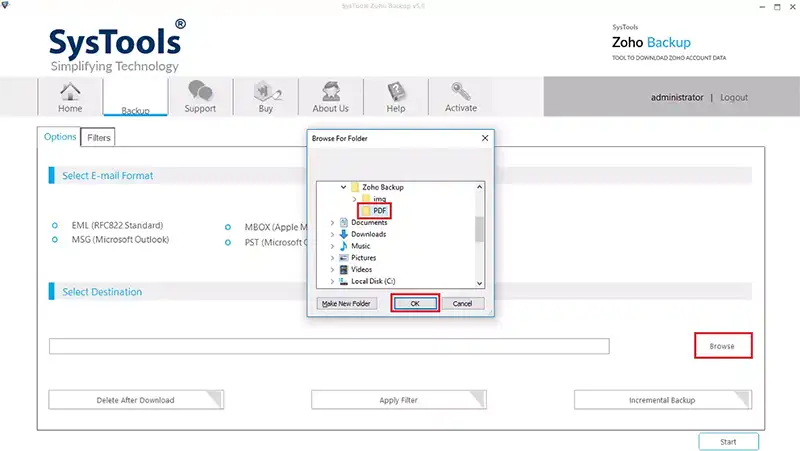Open the Activate key icon

click(x=461, y=91)
